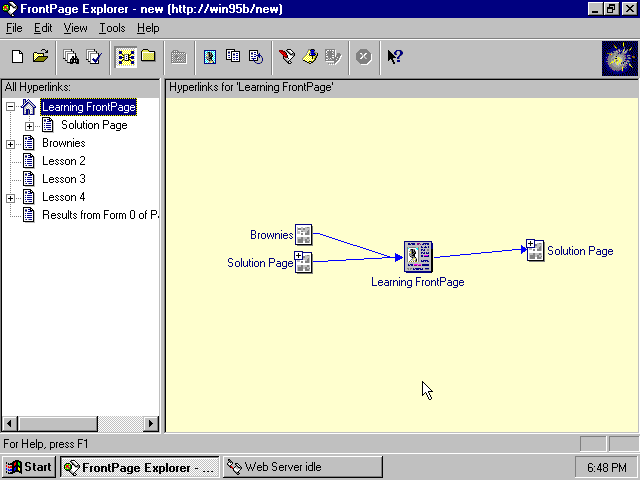Screen dimensions: 640x480
Task: Select the outgoing Solution Page node icon on the right
Action: pyautogui.click(x=535, y=250)
